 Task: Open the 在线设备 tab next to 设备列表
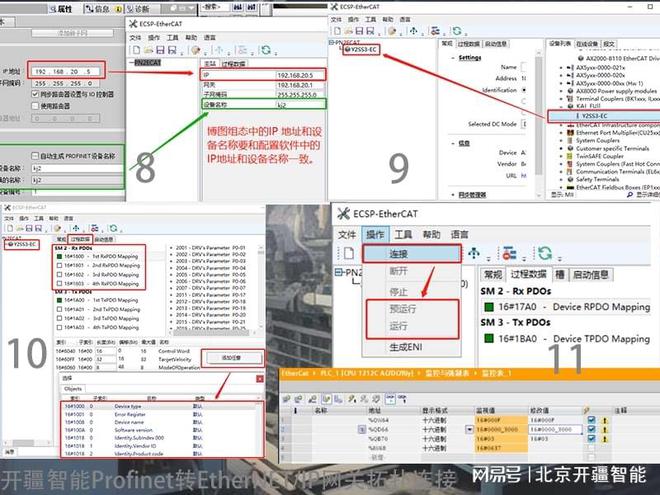point(587,44)
